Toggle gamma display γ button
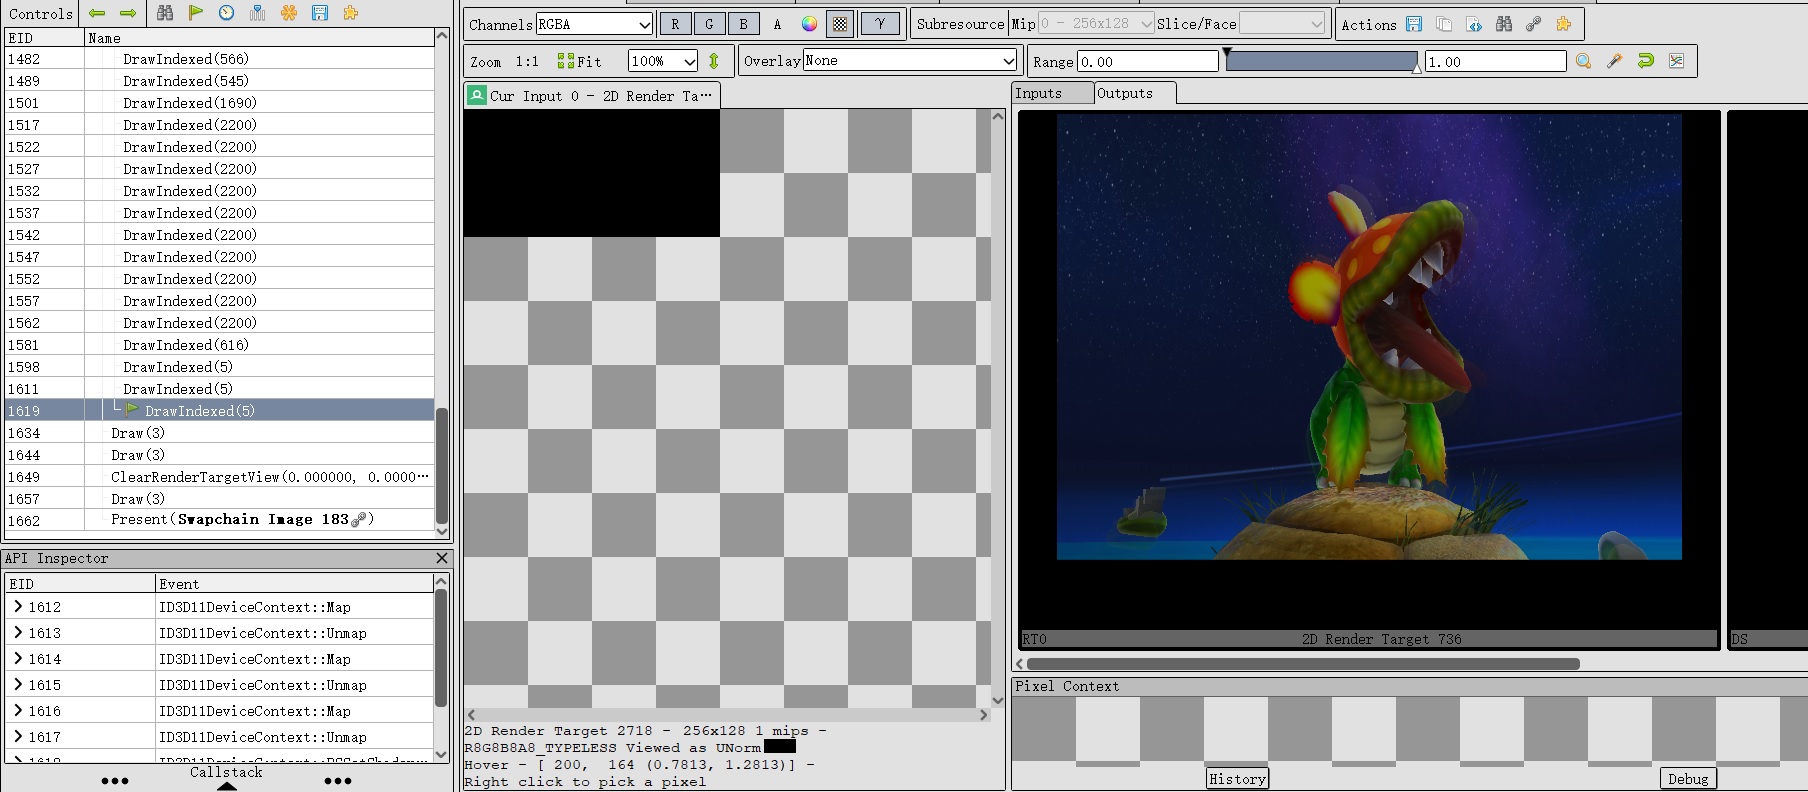The image size is (1808, 792). [x=880, y=24]
